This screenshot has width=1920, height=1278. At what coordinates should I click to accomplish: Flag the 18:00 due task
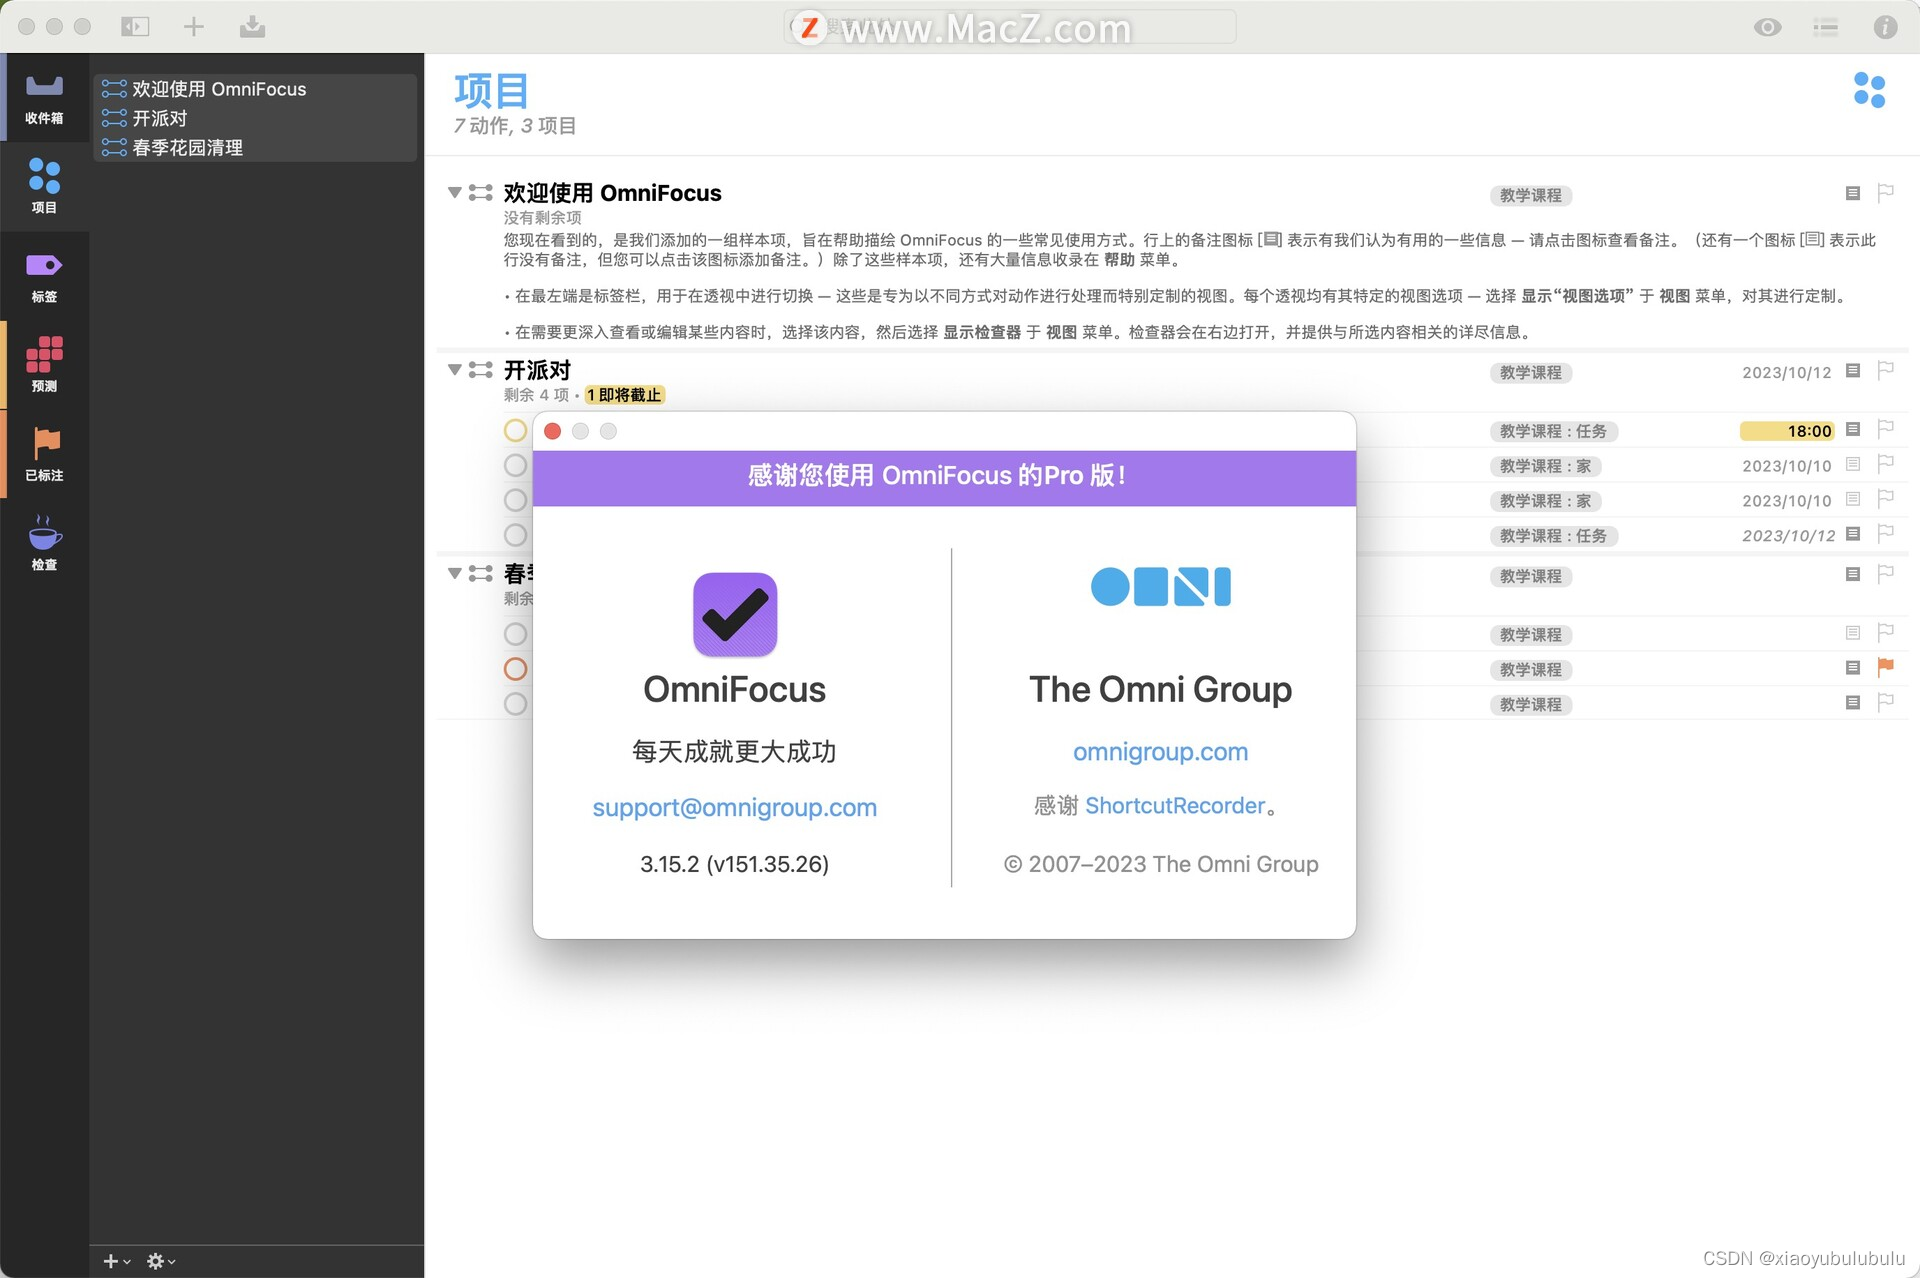[x=1885, y=429]
